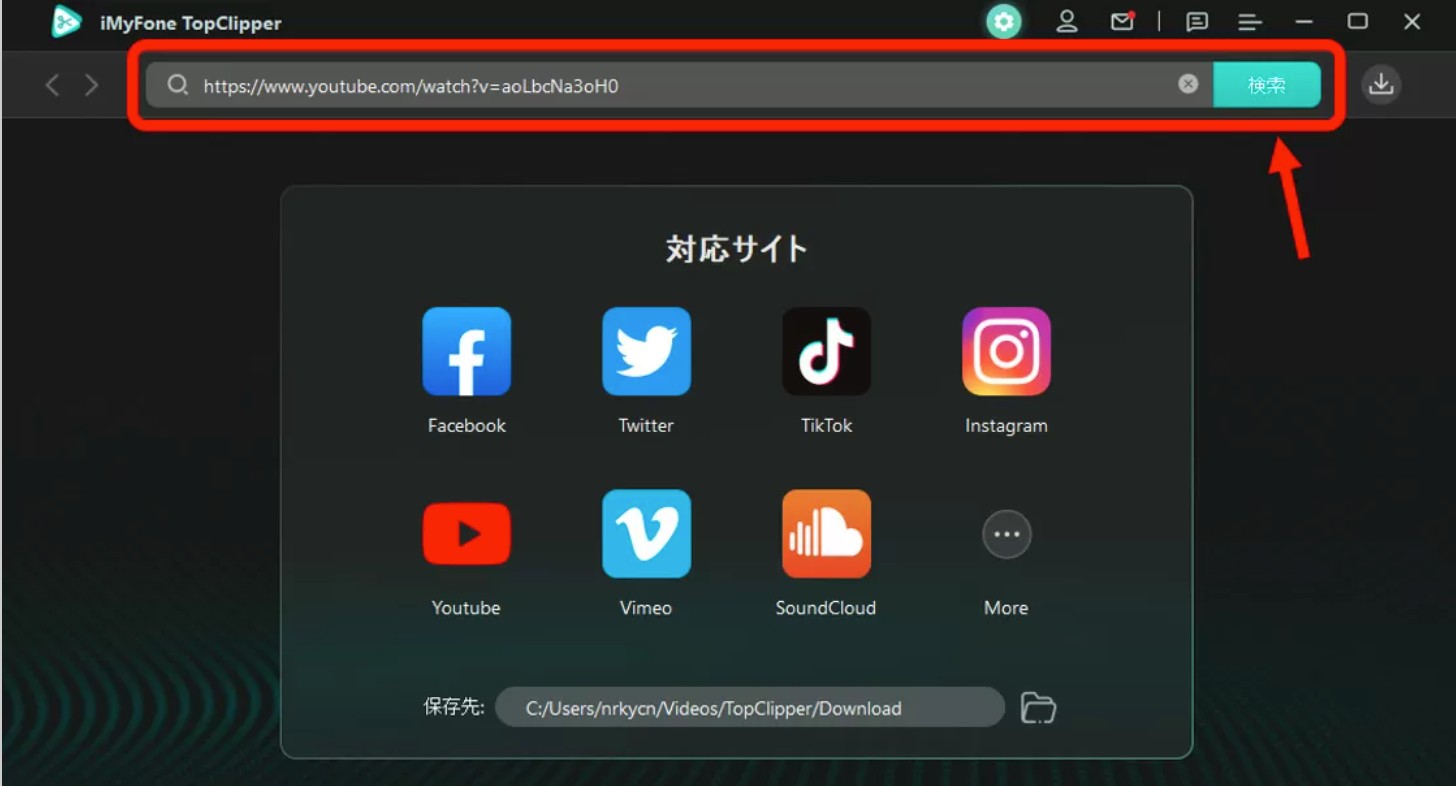
Task: Open the feedback chat icon
Action: pyautogui.click(x=1196, y=22)
